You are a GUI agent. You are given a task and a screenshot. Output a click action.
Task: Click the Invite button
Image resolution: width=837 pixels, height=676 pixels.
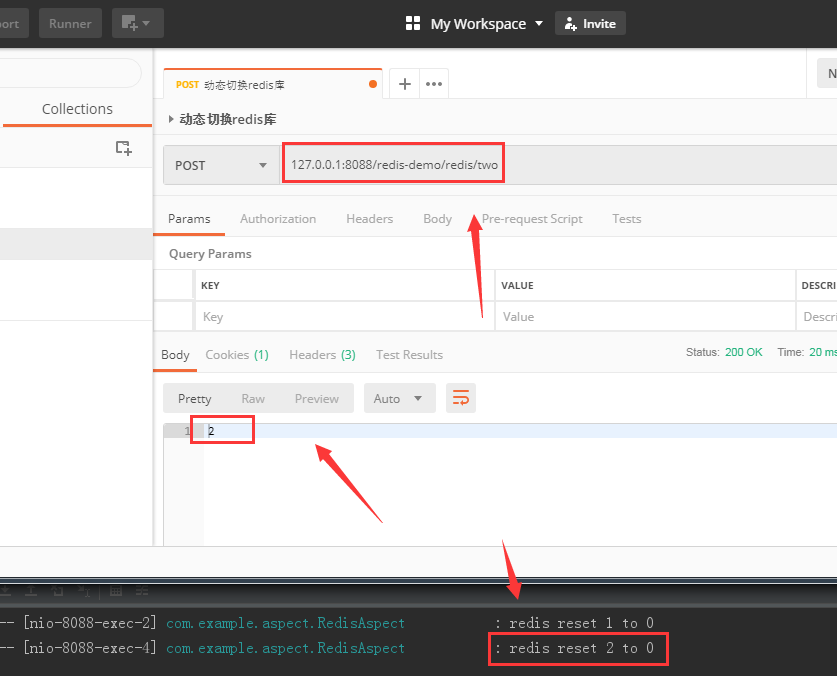pos(590,23)
